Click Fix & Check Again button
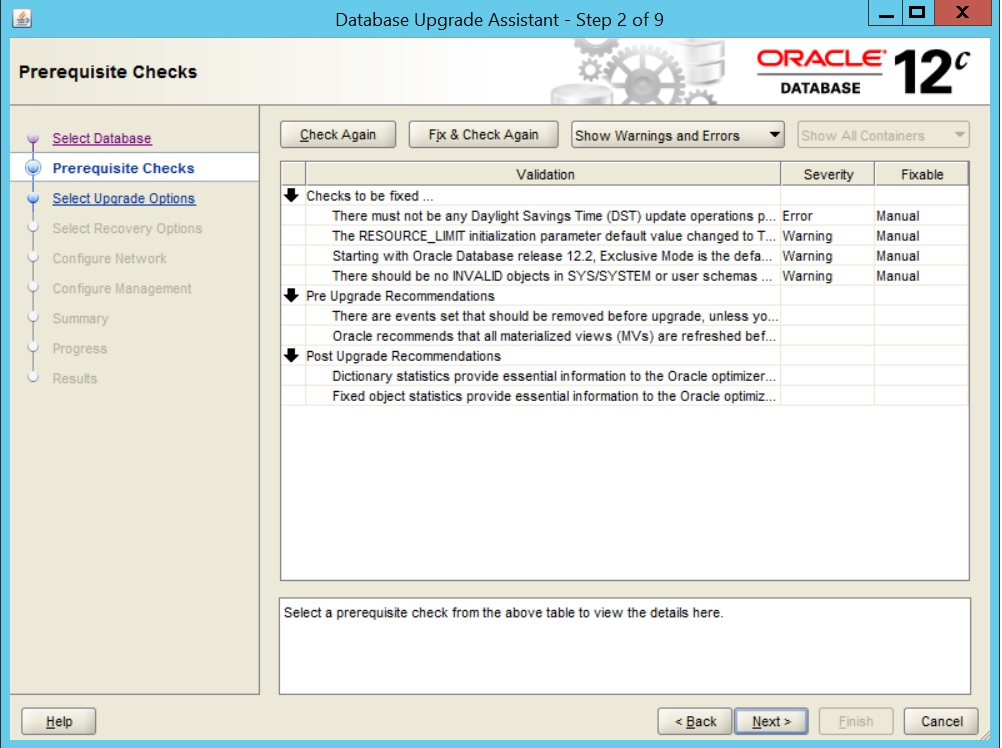 [483, 135]
